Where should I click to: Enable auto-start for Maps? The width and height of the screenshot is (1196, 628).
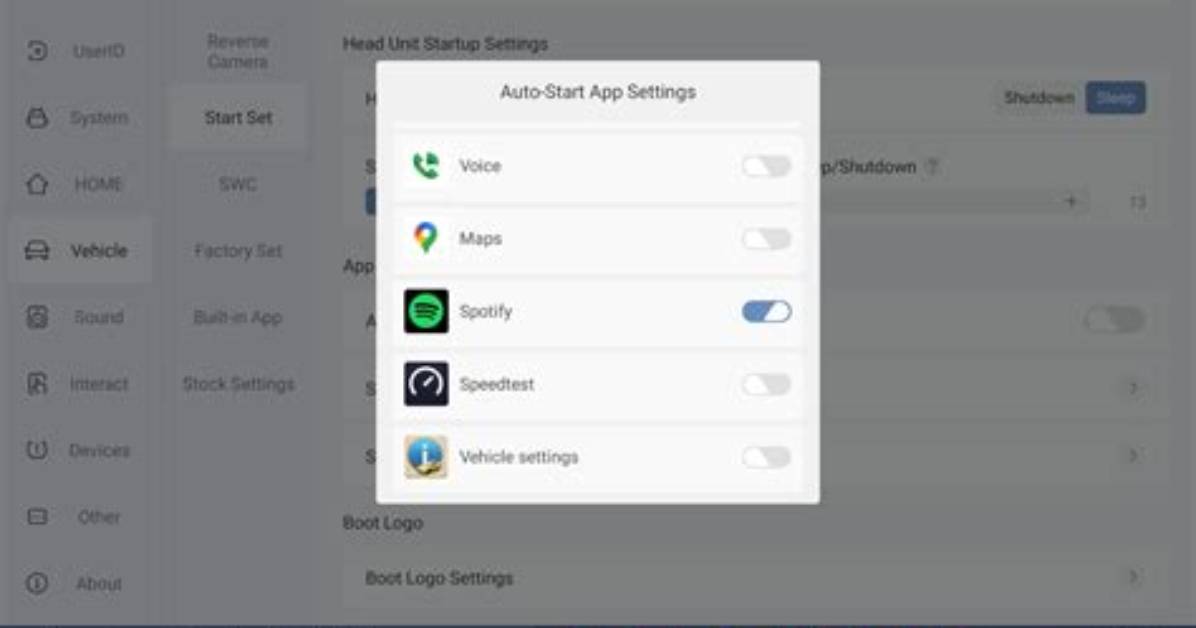pyautogui.click(x=767, y=239)
